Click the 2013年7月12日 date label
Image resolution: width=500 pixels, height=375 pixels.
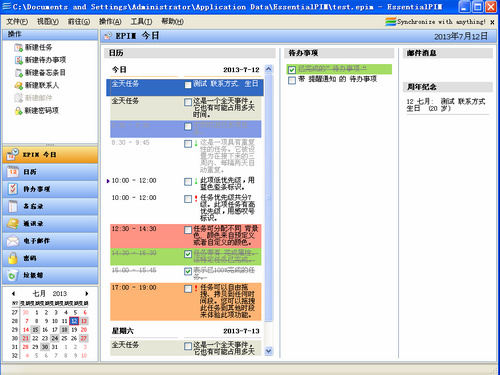(461, 37)
